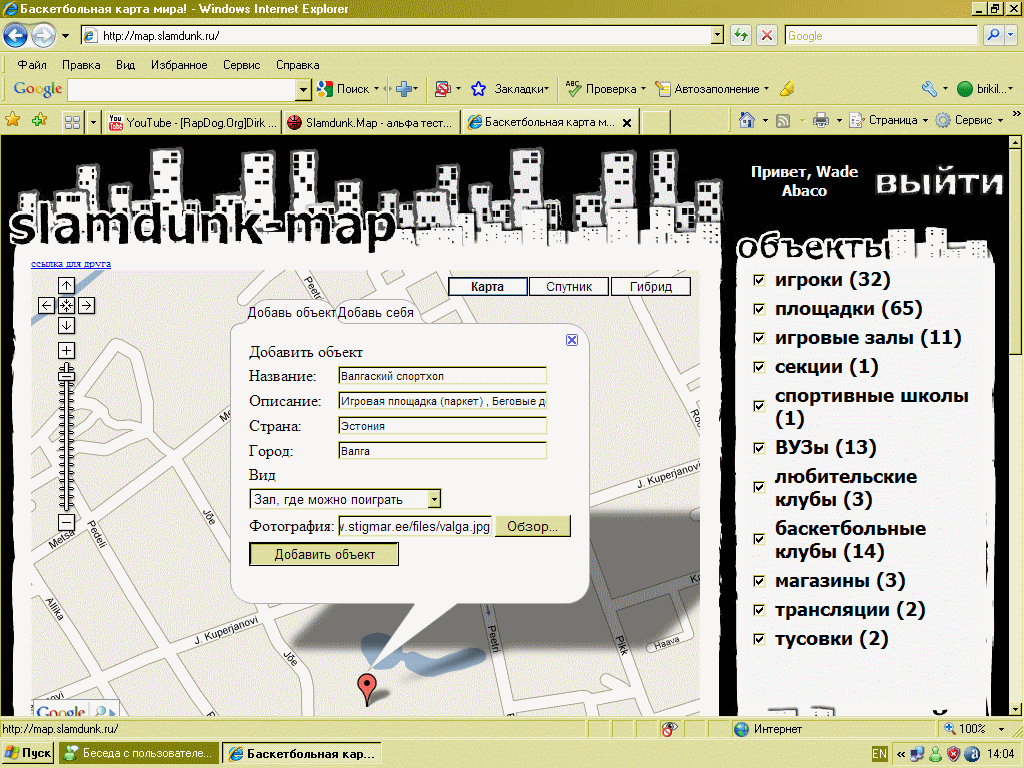Uncheck the ВУЗы (13) checkbox
Viewport: 1024px width, 768px height.
[759, 448]
